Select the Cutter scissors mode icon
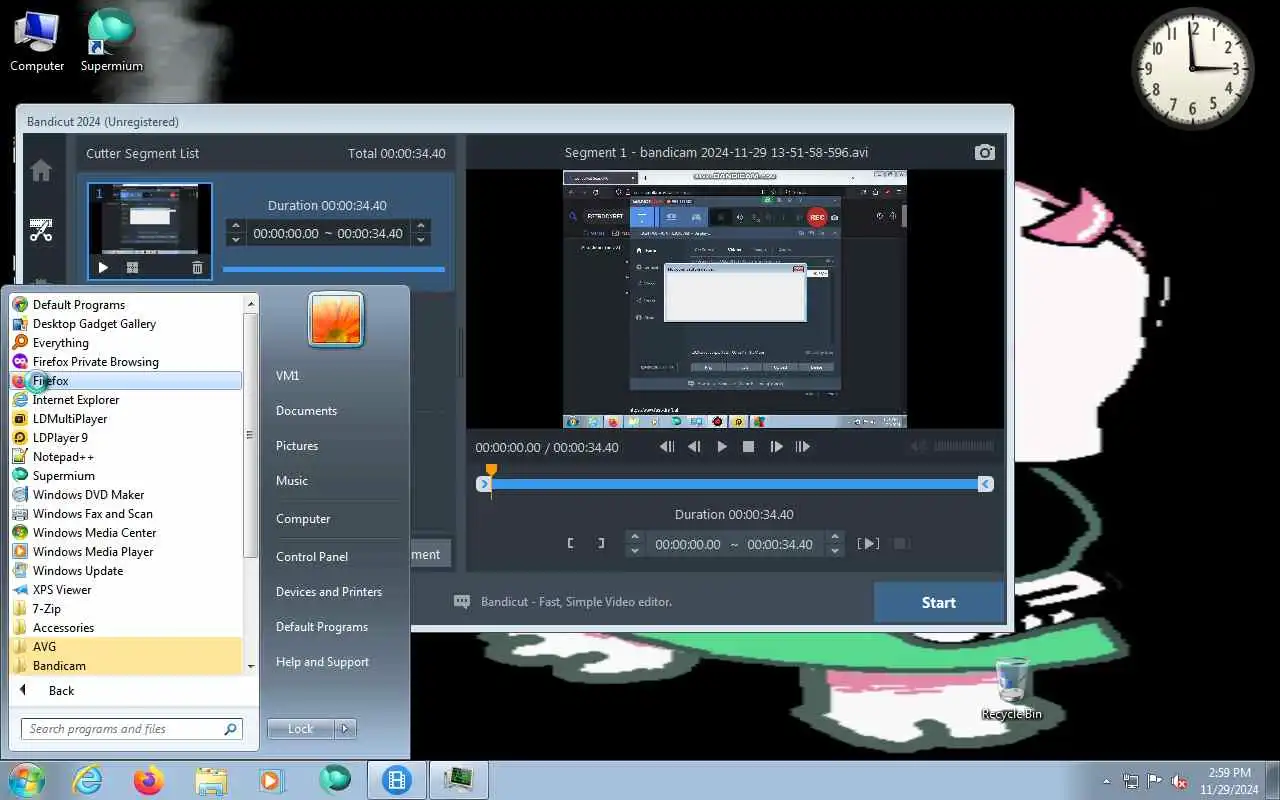Viewport: 1280px width, 800px height. tap(41, 230)
